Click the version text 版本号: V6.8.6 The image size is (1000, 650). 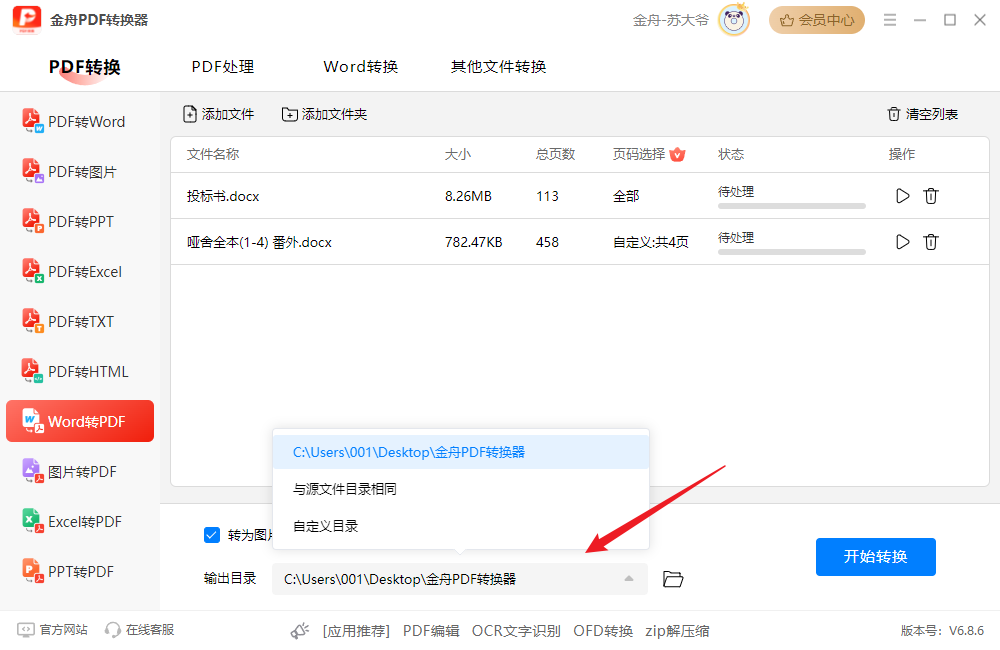pos(942,631)
